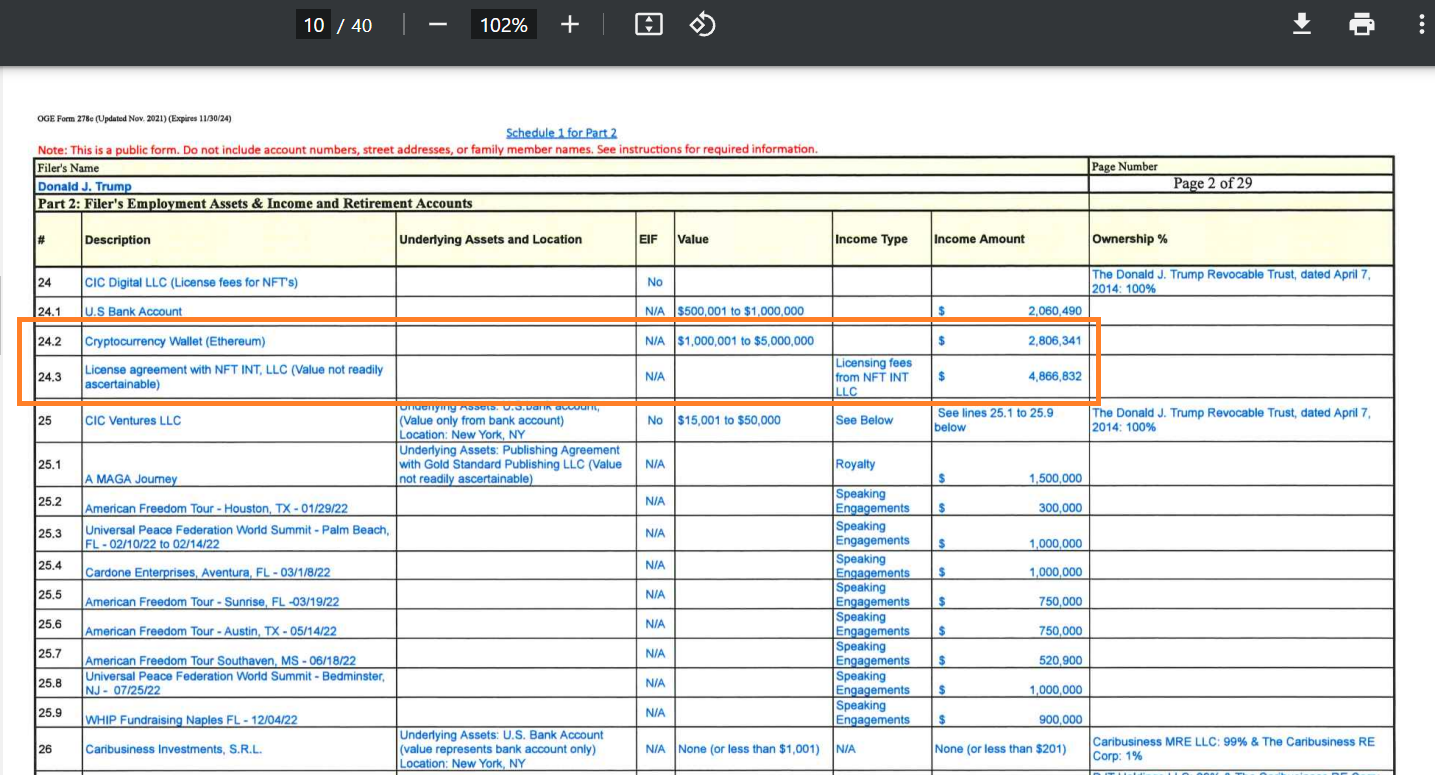Toggle the fit to page icon
The height and width of the screenshot is (775, 1435).
point(649,25)
